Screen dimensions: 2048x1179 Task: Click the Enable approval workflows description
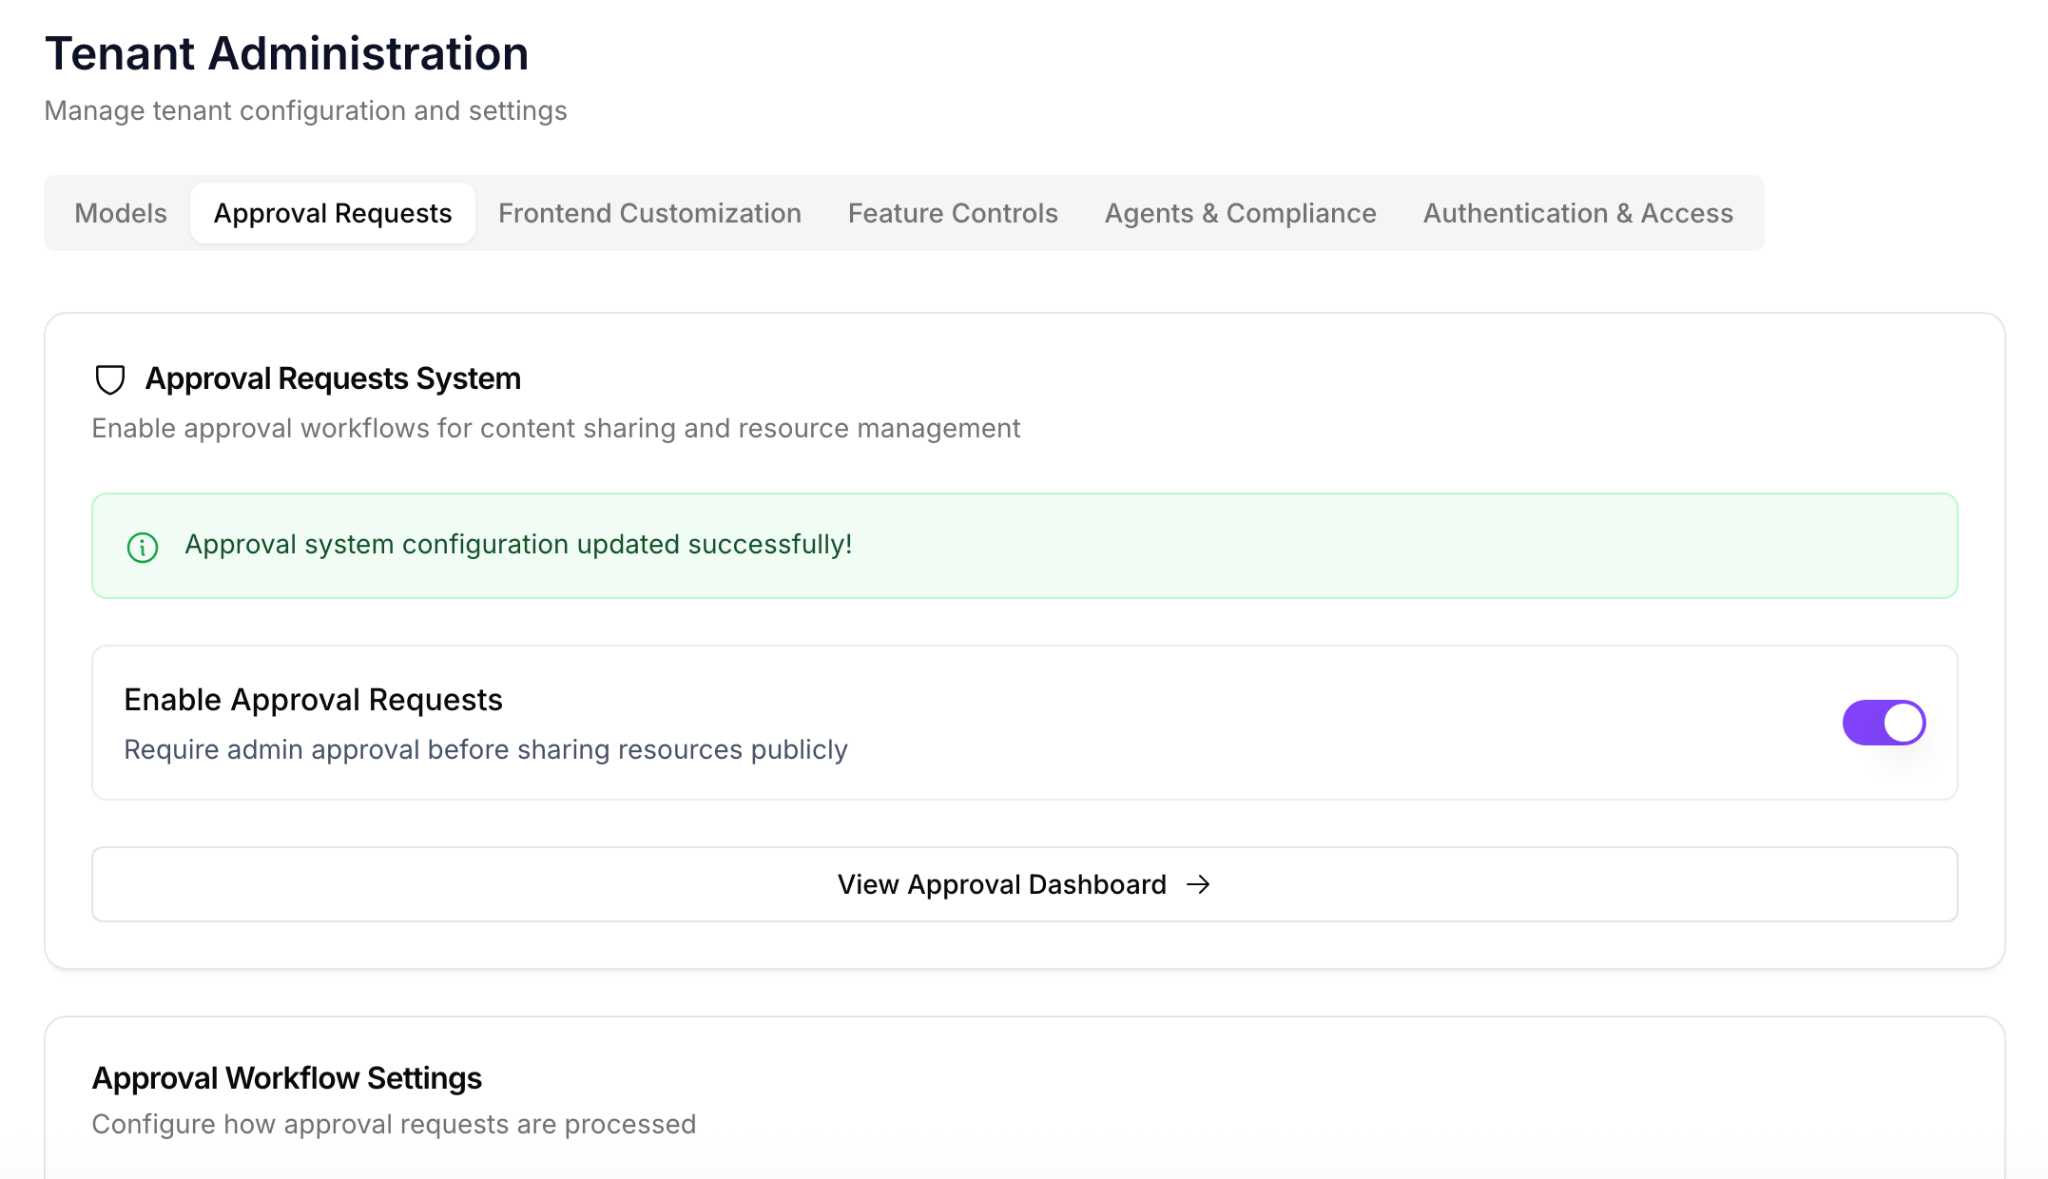(555, 428)
